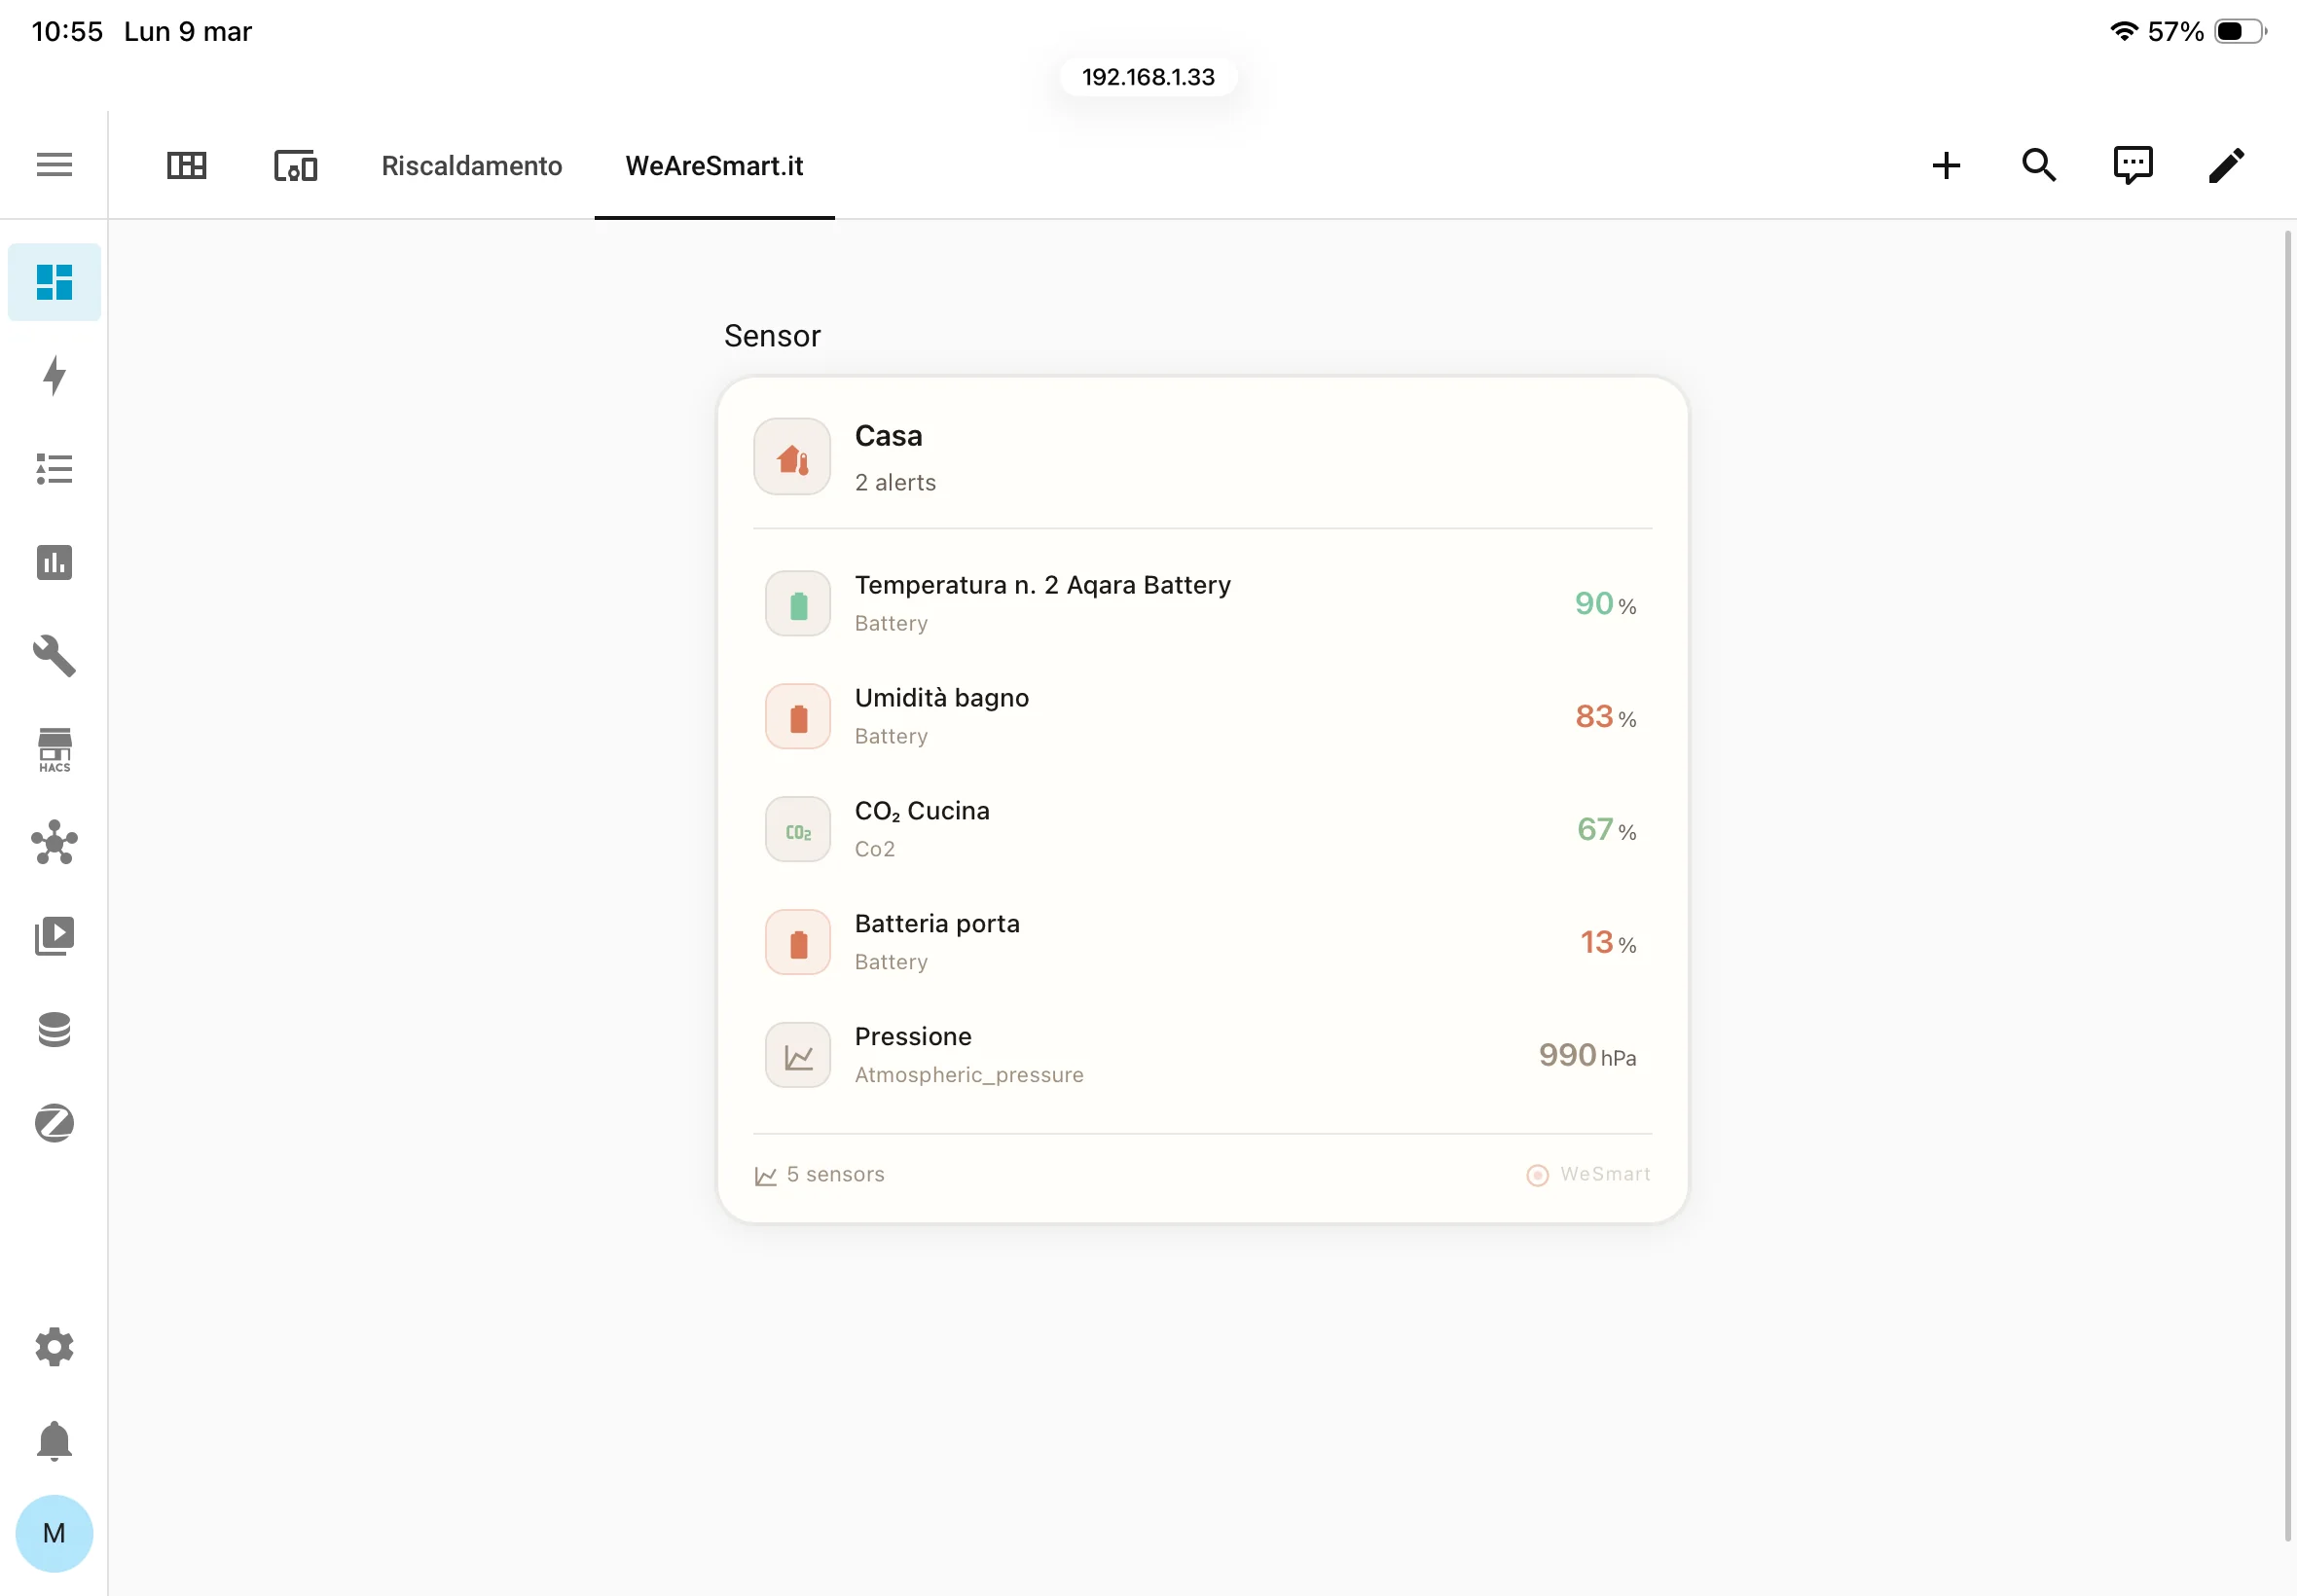The height and width of the screenshot is (1596, 2297).
Task: Add a new card with the plus button
Action: 1945,164
